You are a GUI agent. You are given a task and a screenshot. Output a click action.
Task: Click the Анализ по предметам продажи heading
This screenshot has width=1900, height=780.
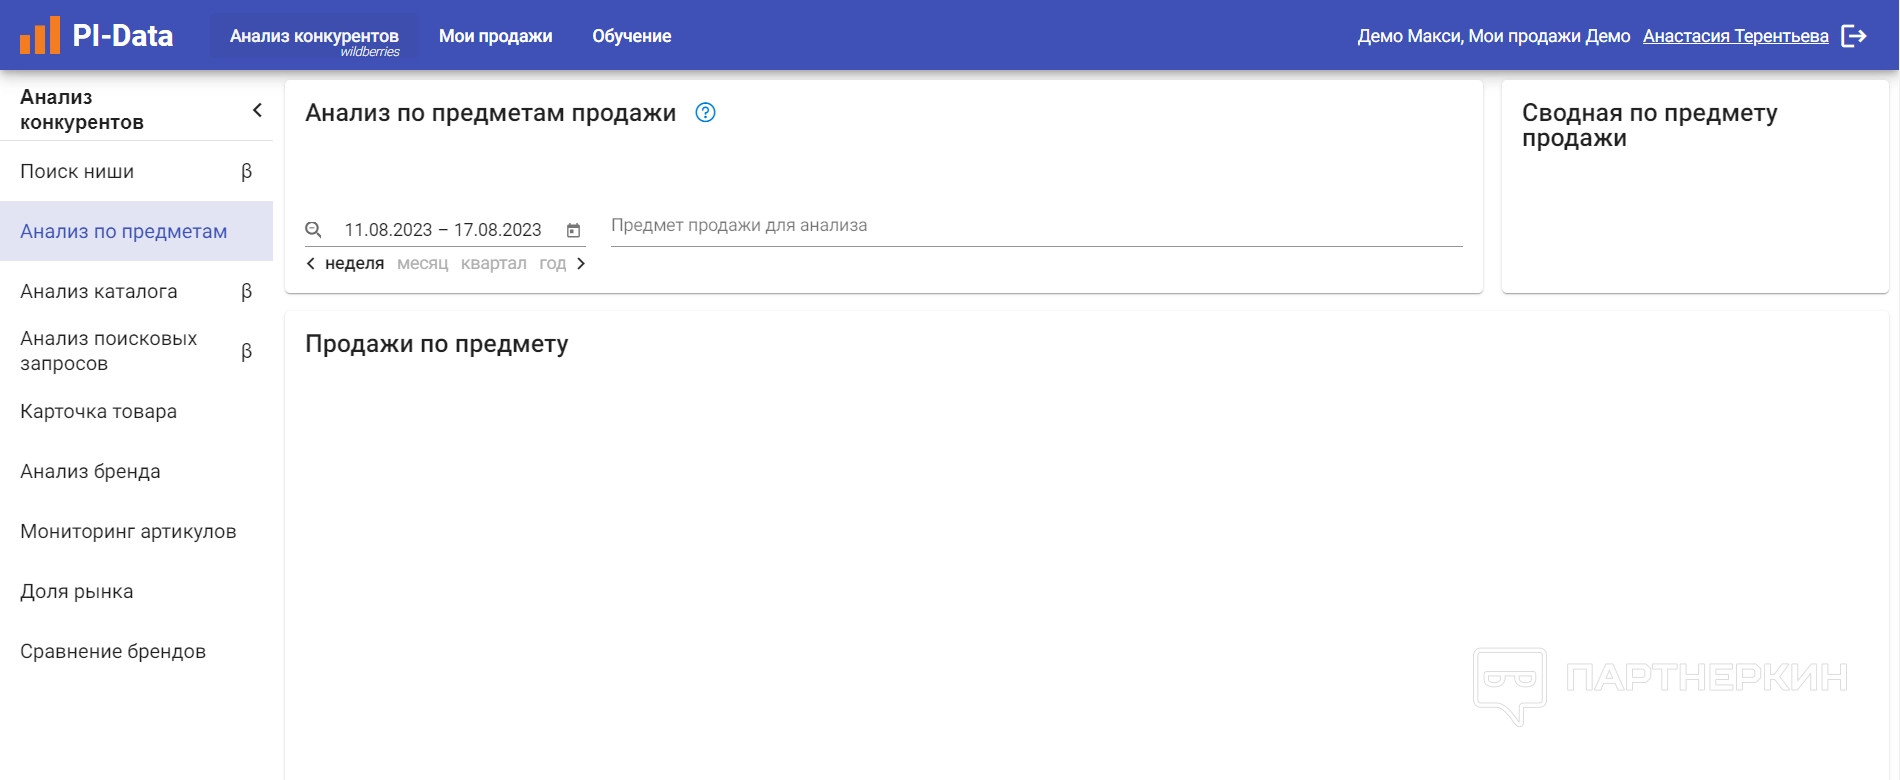tap(491, 113)
